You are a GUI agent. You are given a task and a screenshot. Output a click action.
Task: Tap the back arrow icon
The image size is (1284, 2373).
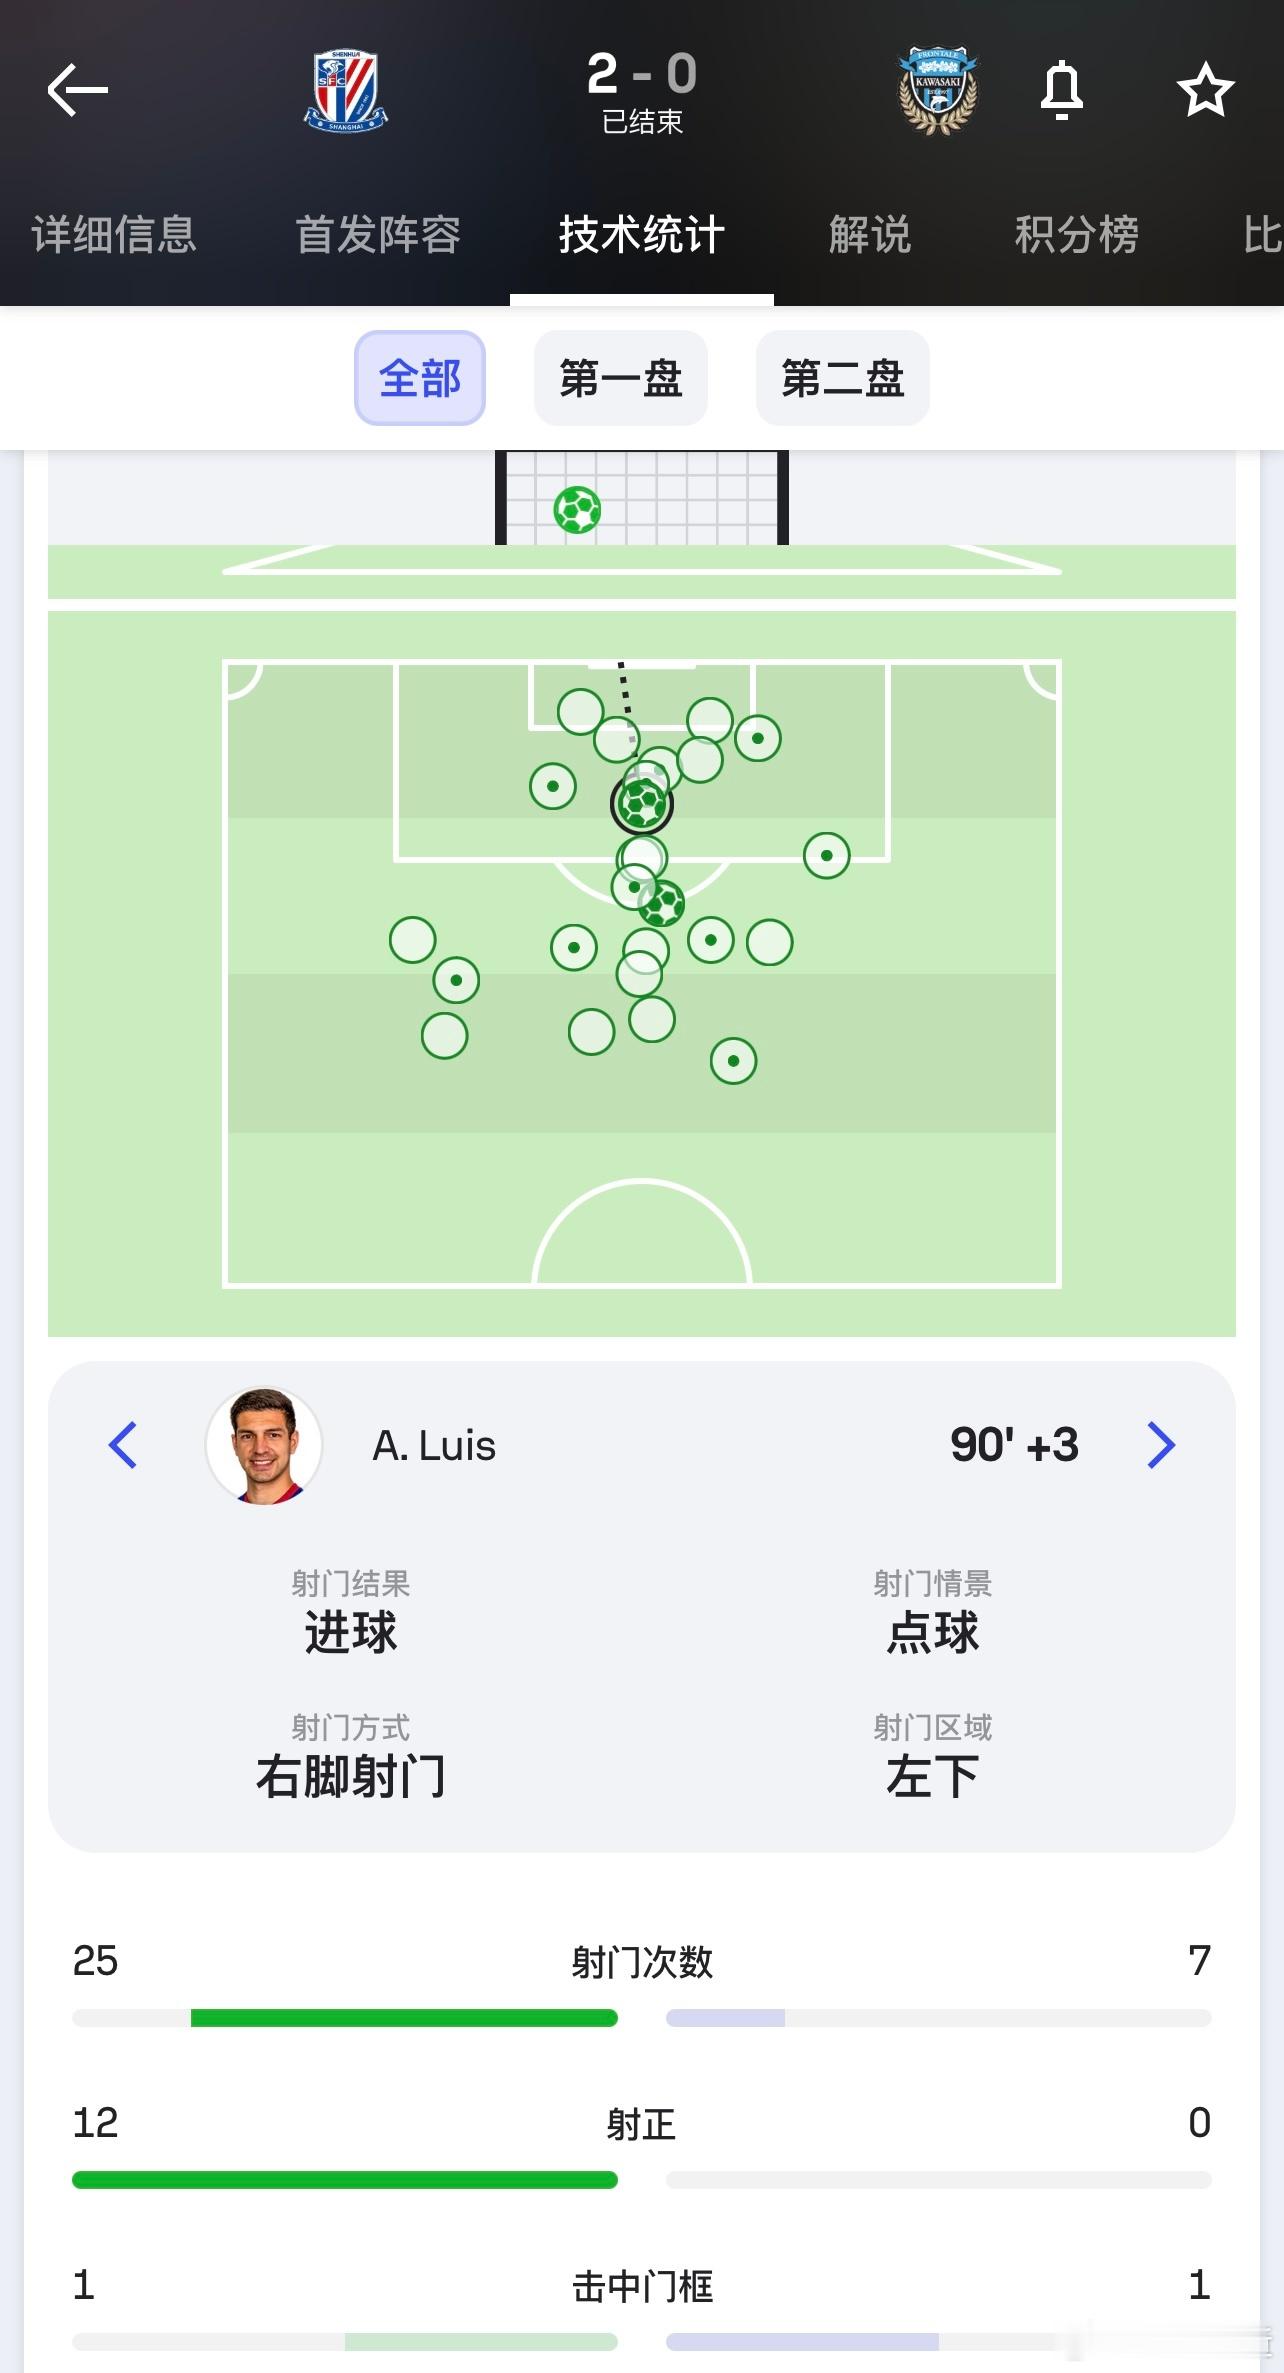pos(77,90)
